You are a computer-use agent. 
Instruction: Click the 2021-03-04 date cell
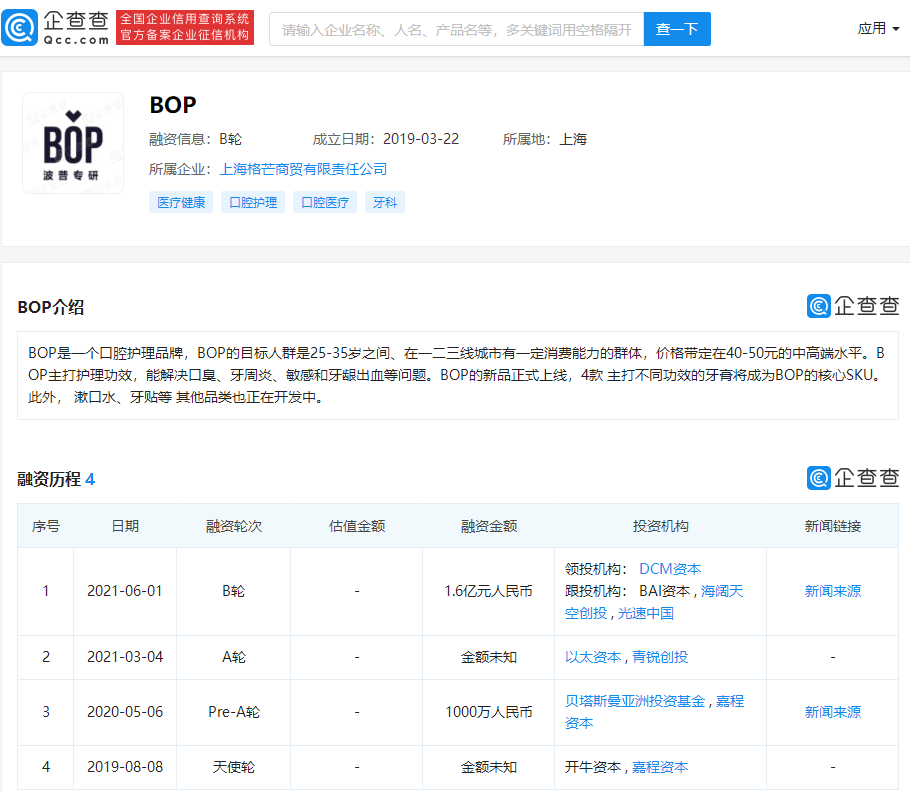(x=125, y=657)
